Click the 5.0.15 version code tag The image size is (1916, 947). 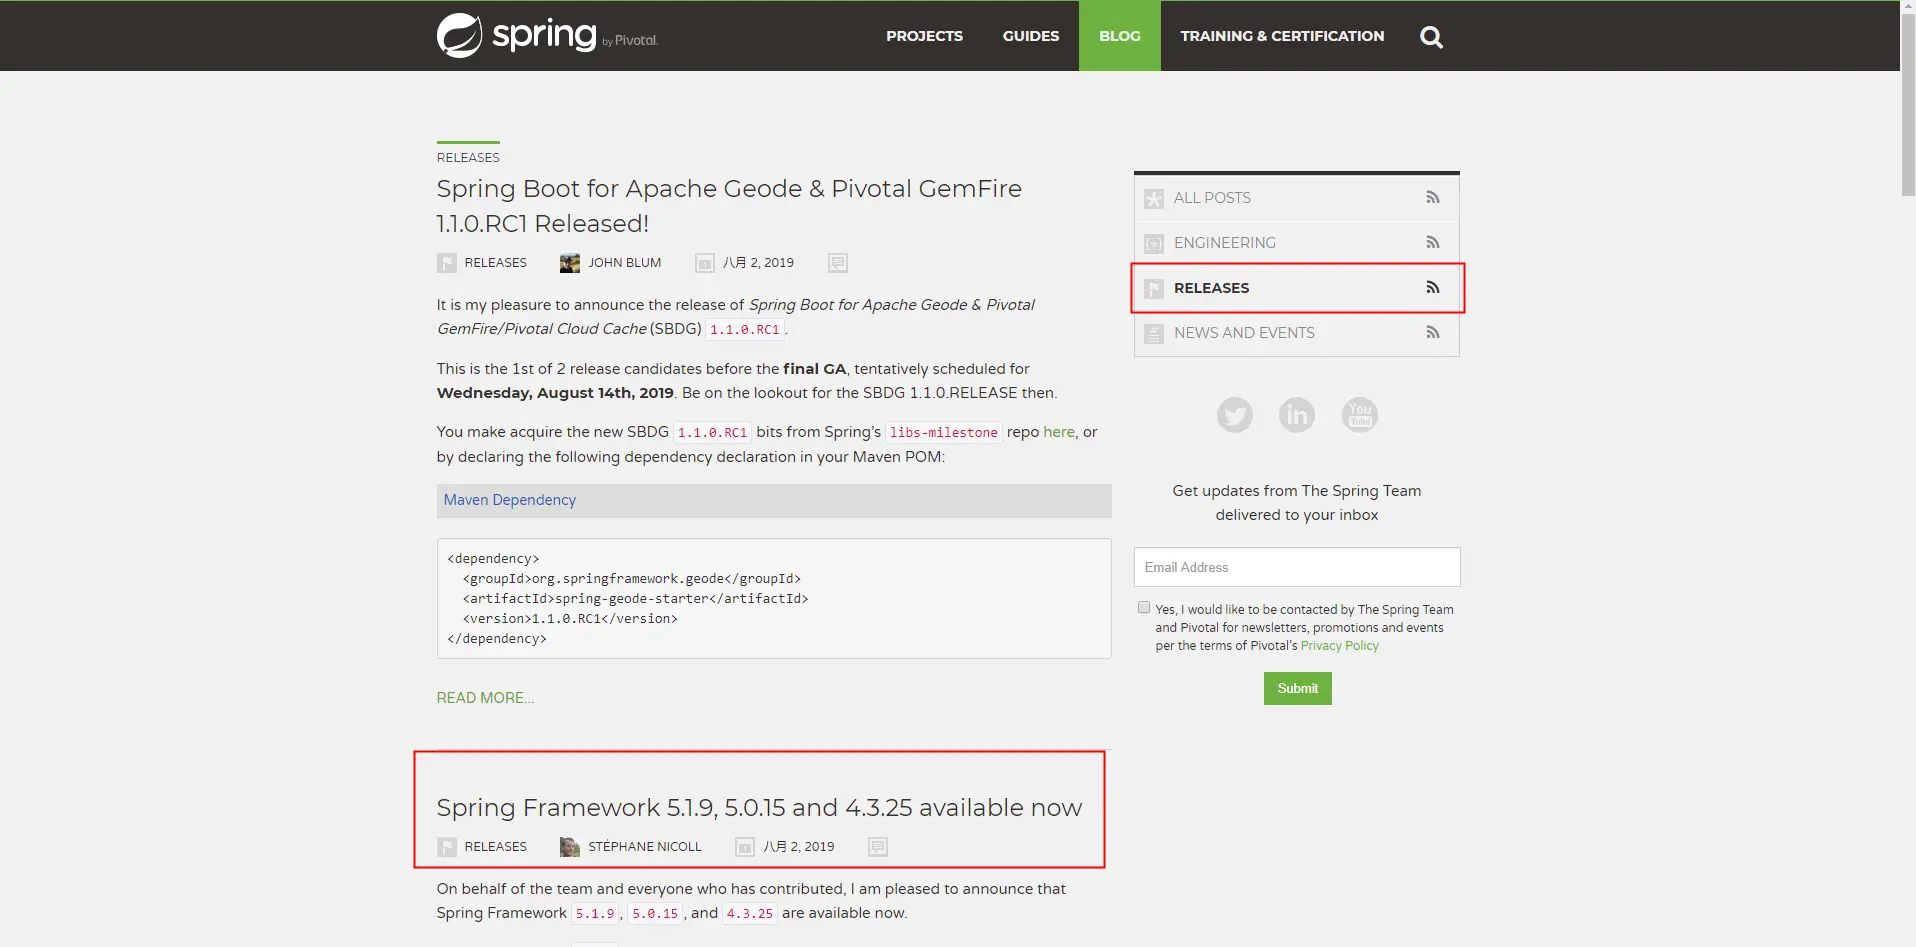pyautogui.click(x=655, y=914)
